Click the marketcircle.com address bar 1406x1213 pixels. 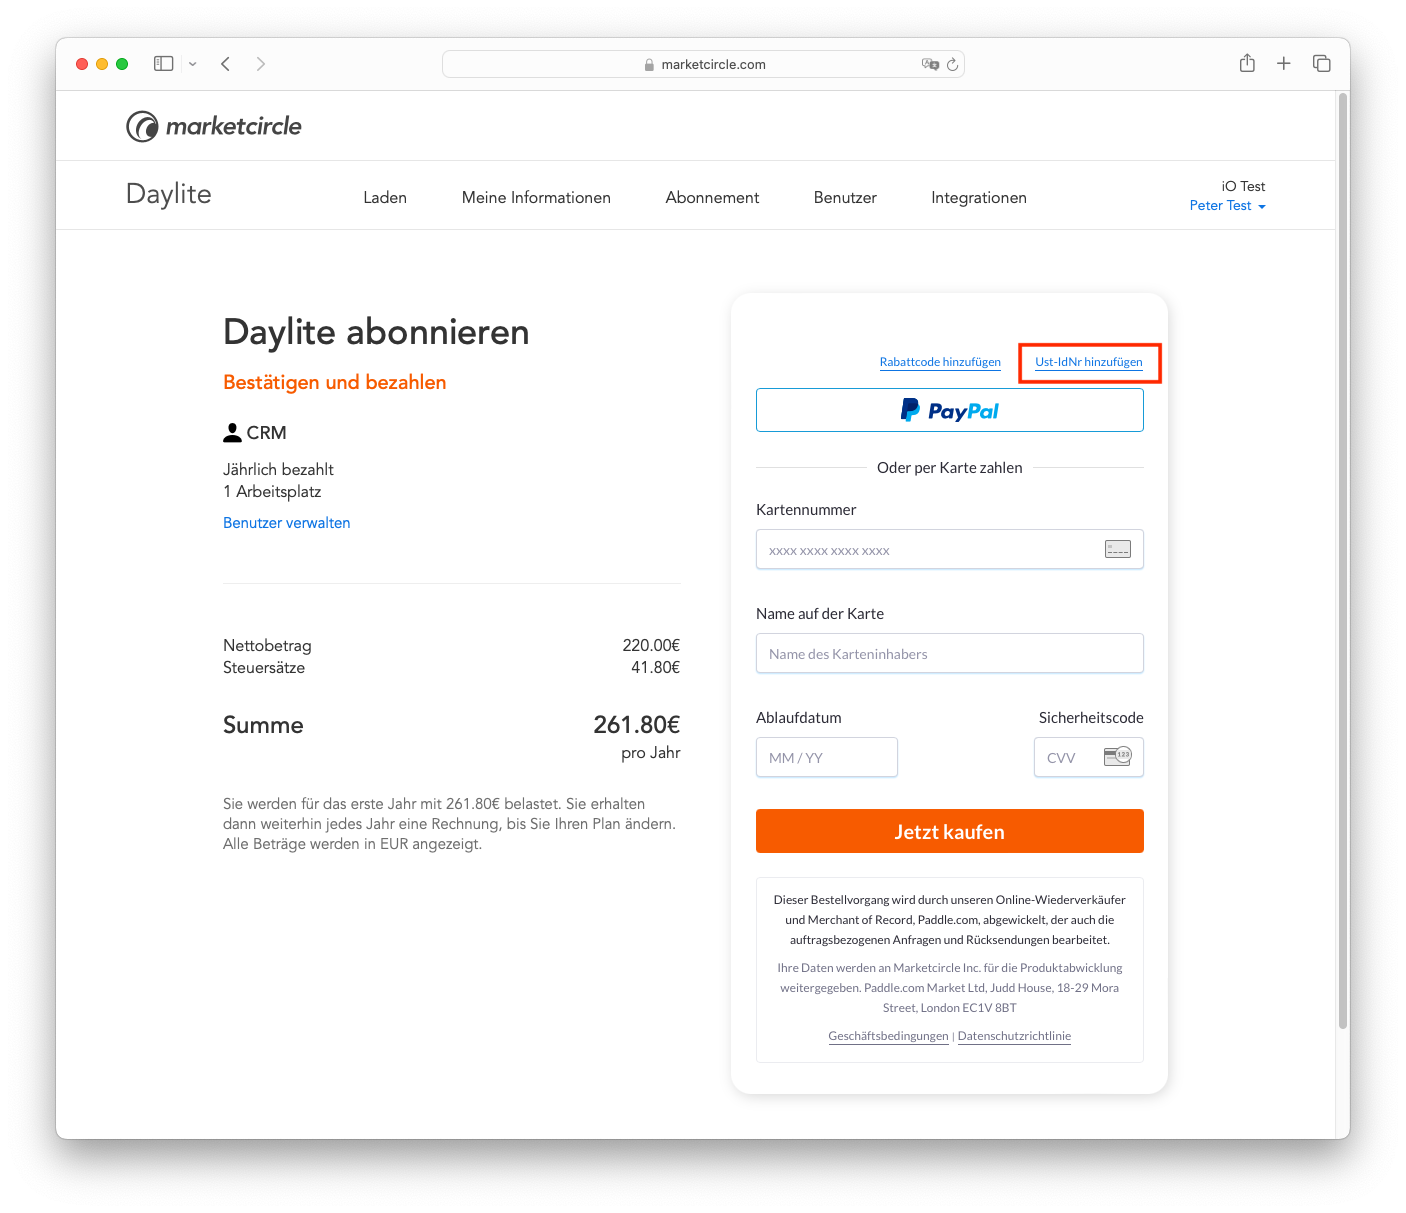(703, 64)
